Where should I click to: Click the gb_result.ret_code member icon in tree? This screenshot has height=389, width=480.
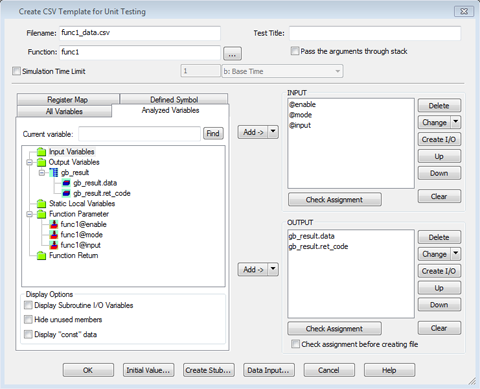click(x=66, y=193)
